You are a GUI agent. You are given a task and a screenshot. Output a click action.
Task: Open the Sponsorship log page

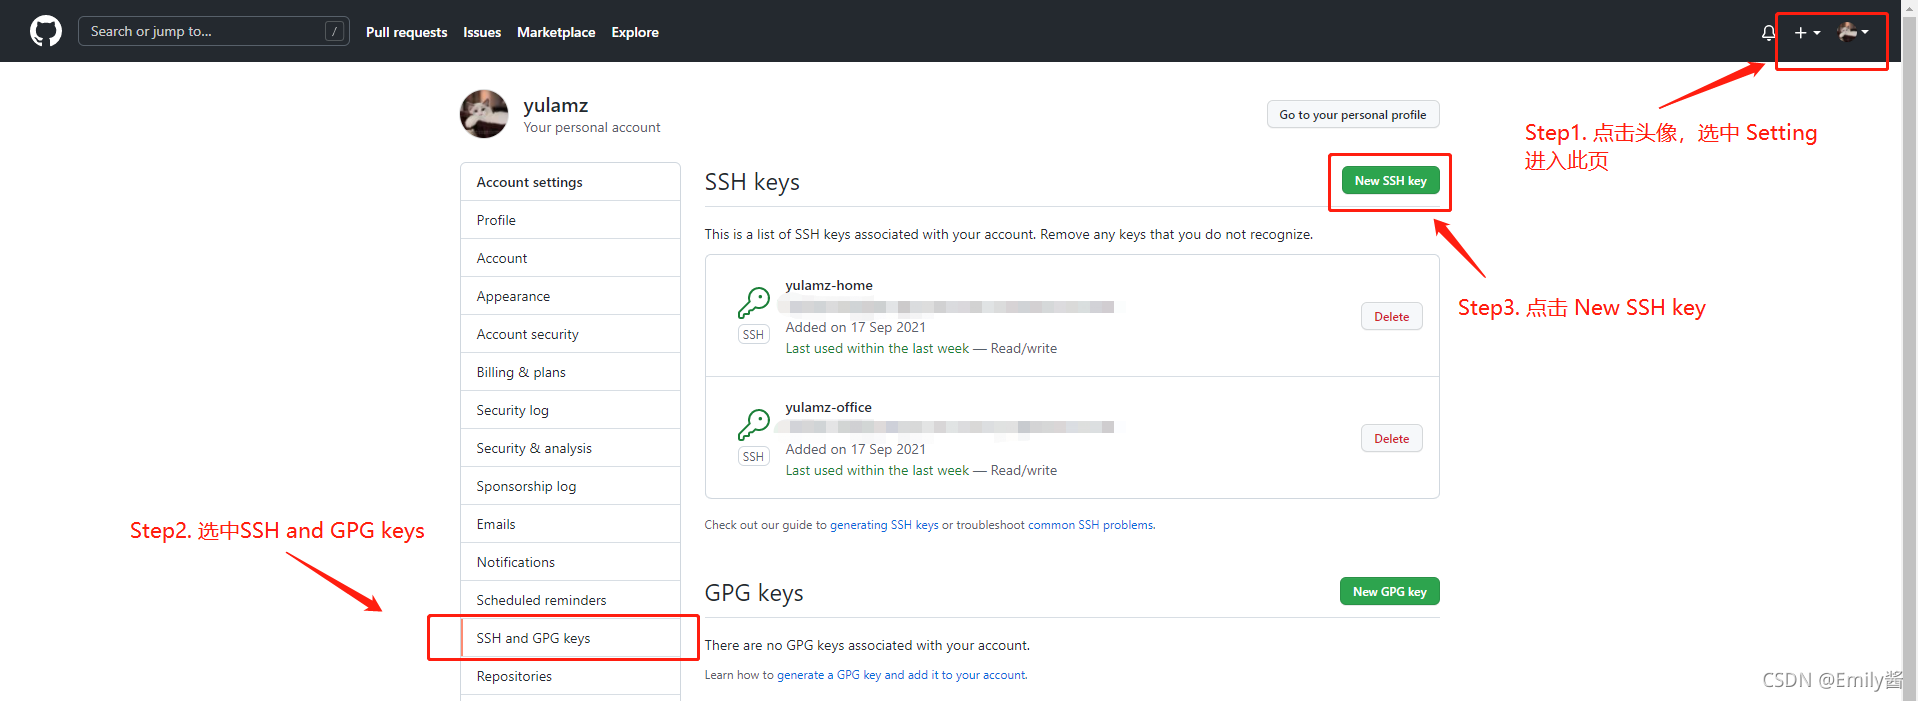(570, 486)
